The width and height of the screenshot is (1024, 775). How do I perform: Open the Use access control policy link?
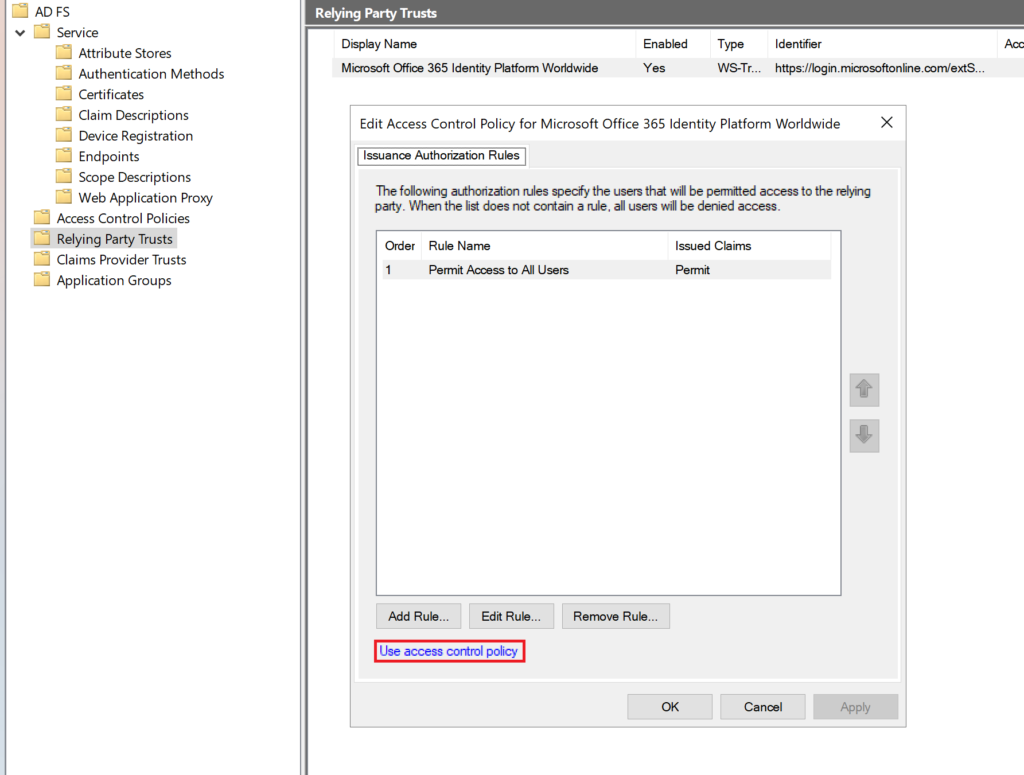pyautogui.click(x=448, y=651)
